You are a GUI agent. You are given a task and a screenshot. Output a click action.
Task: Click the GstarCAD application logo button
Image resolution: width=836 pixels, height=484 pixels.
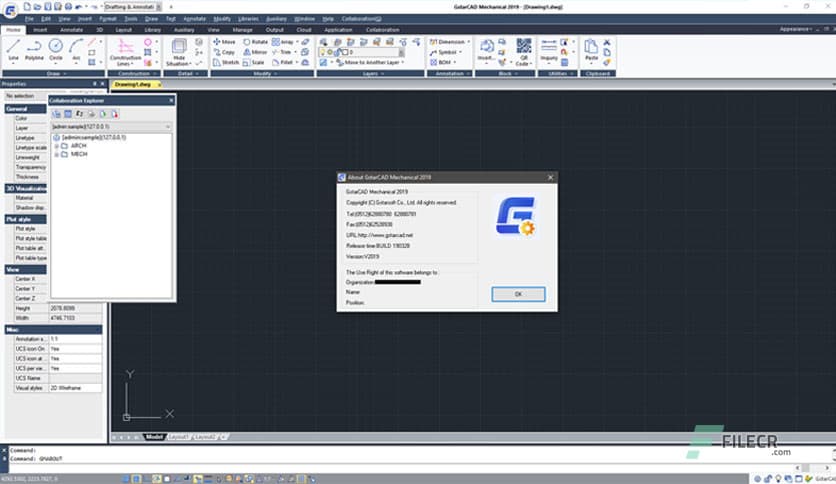point(10,10)
